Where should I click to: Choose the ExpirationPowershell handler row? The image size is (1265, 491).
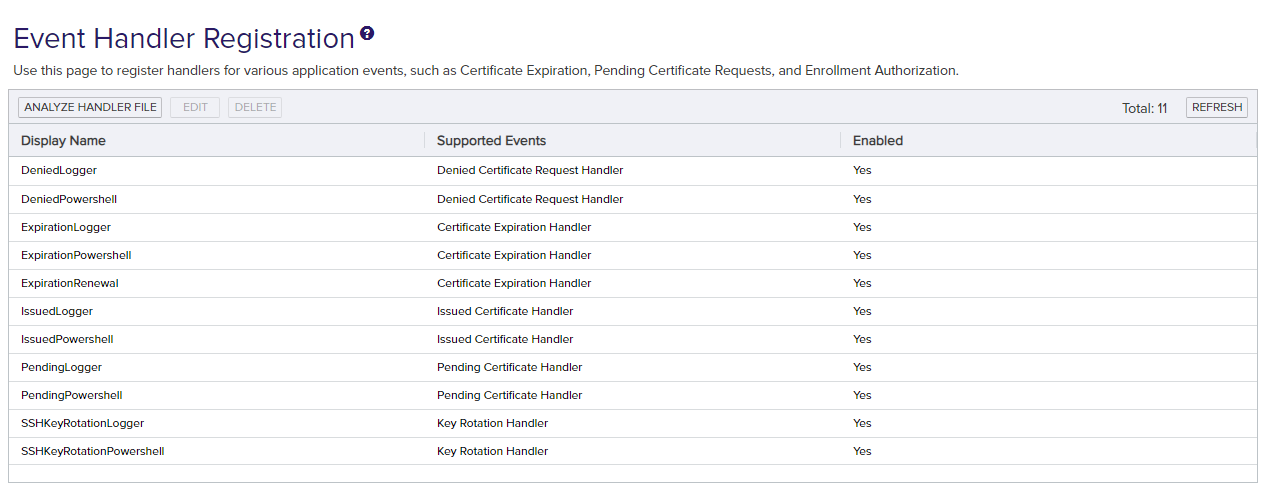[76, 255]
